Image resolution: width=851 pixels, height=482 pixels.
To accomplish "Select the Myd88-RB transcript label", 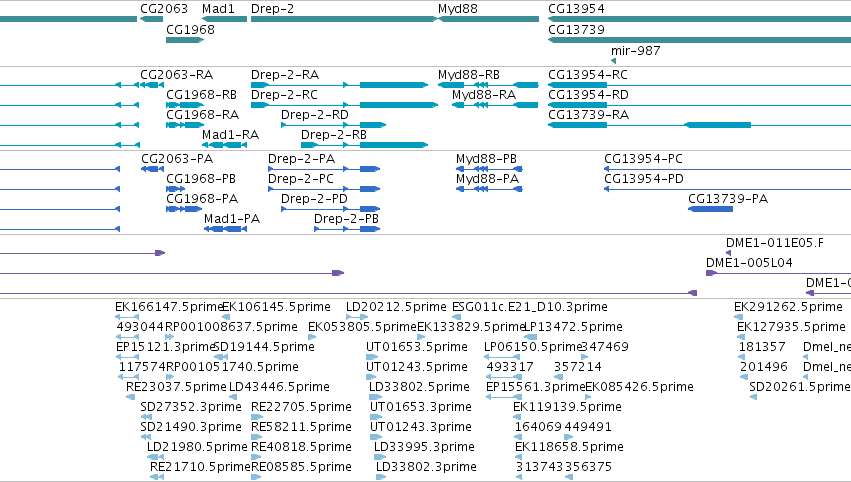I will tap(469, 75).
